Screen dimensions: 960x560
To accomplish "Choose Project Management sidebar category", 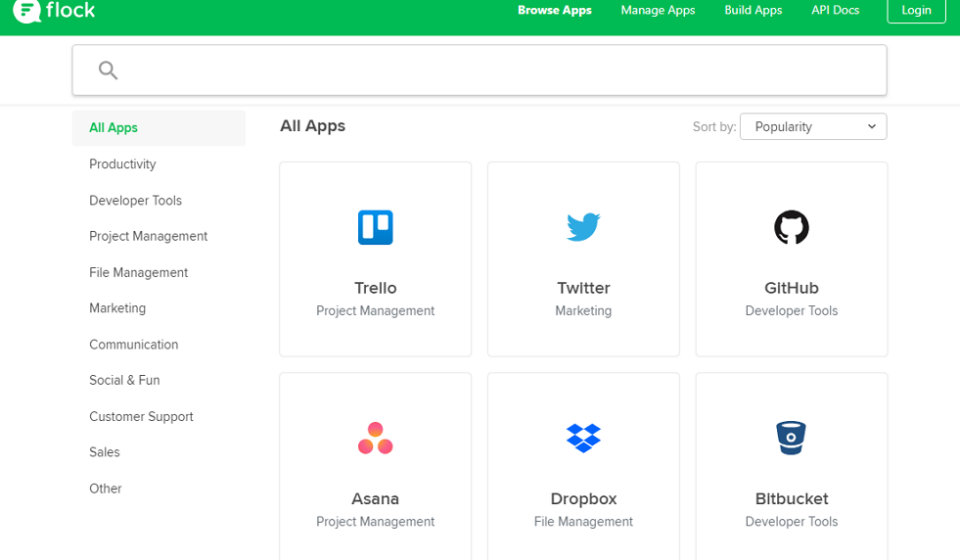I will coord(148,236).
